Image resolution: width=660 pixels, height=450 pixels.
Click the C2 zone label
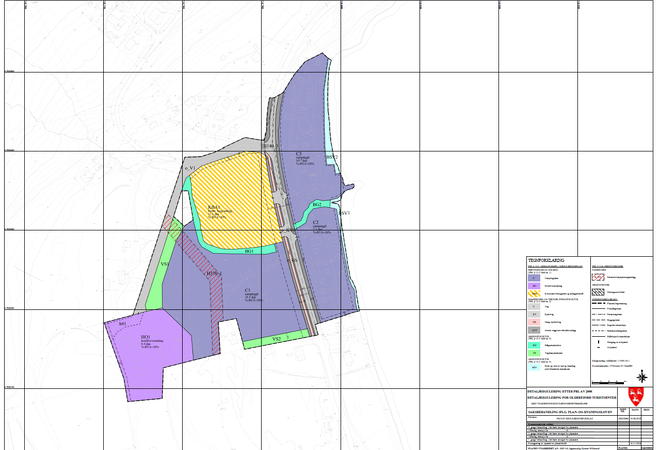[314, 223]
